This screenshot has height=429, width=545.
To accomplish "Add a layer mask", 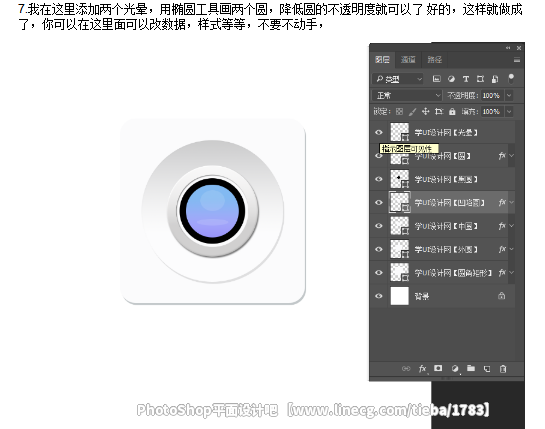I will tap(438, 368).
